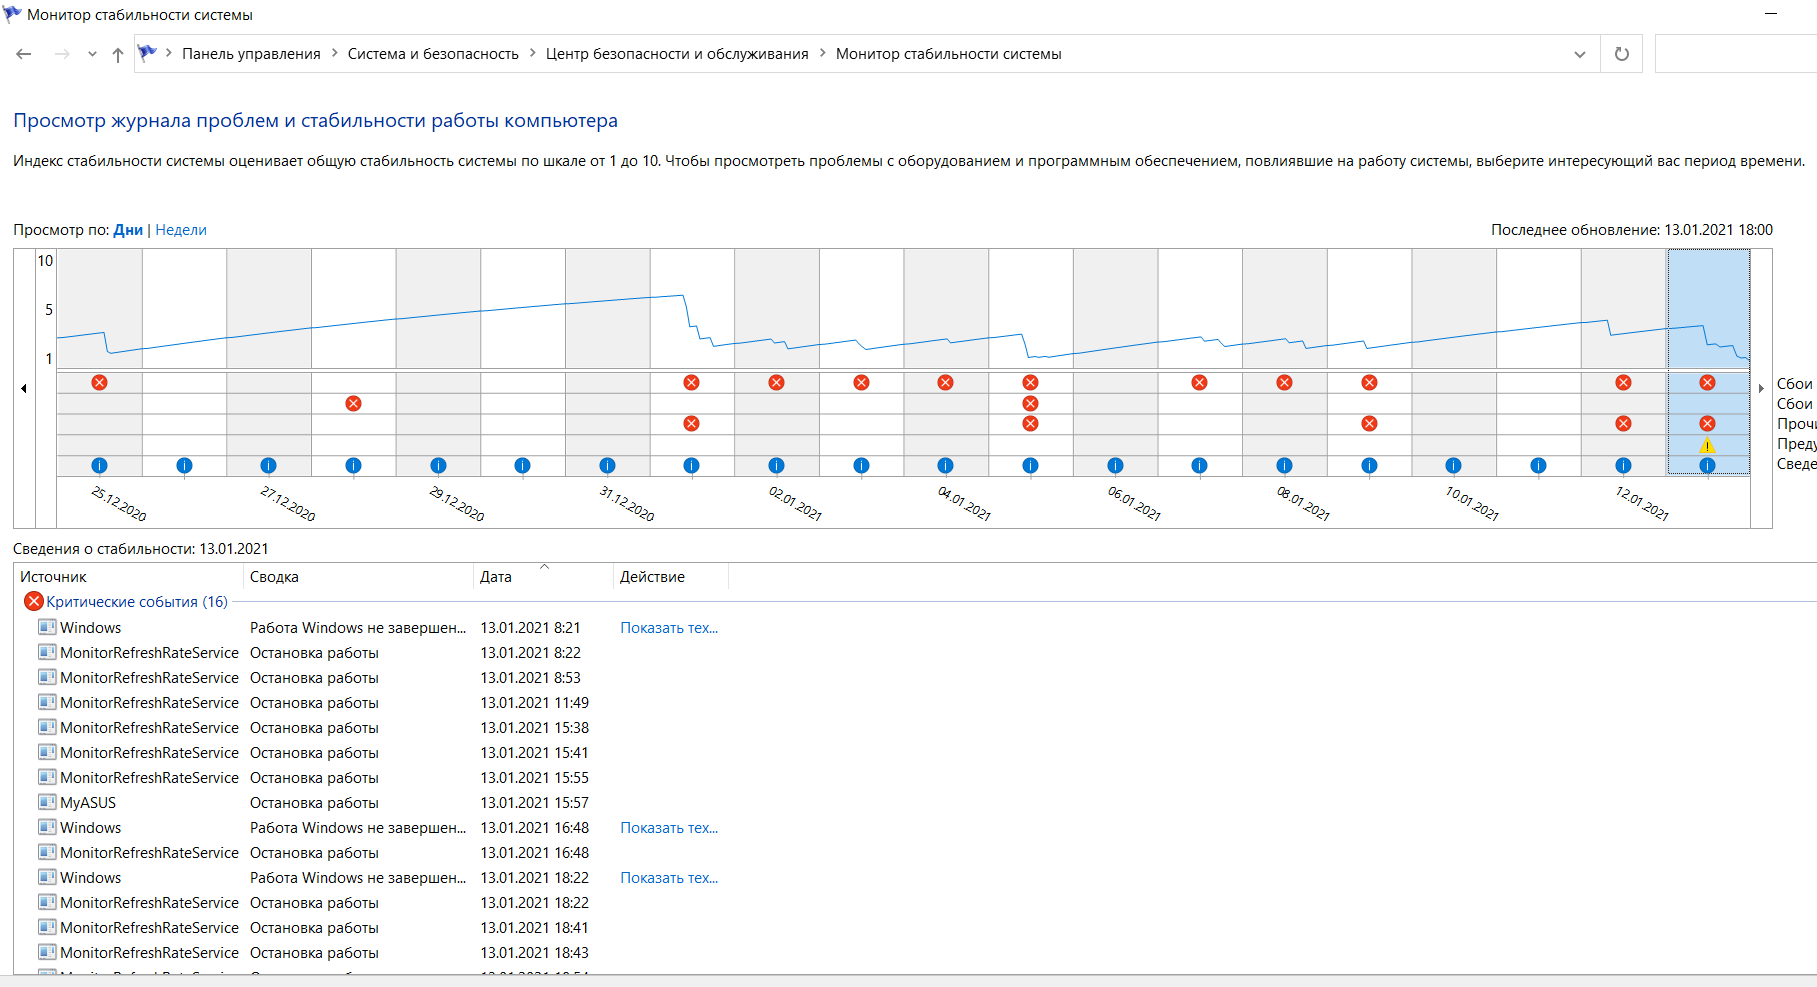Image resolution: width=1817 pixels, height=987 pixels.
Task: Expand chevron after Система и безопасность breadcrumb
Action: [532, 53]
